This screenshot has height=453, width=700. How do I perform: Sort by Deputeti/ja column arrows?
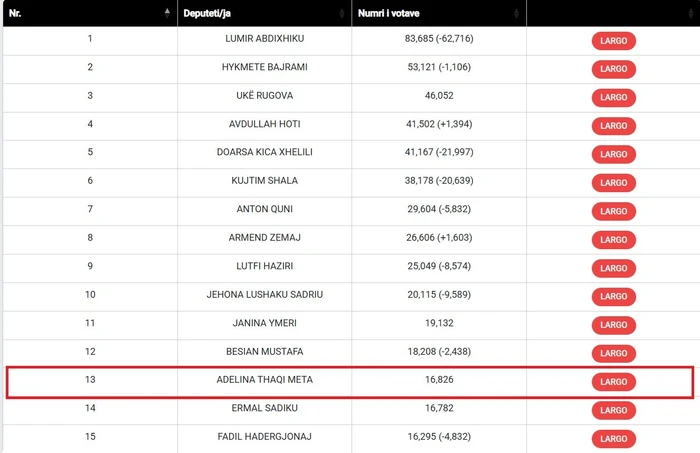[x=341, y=13]
